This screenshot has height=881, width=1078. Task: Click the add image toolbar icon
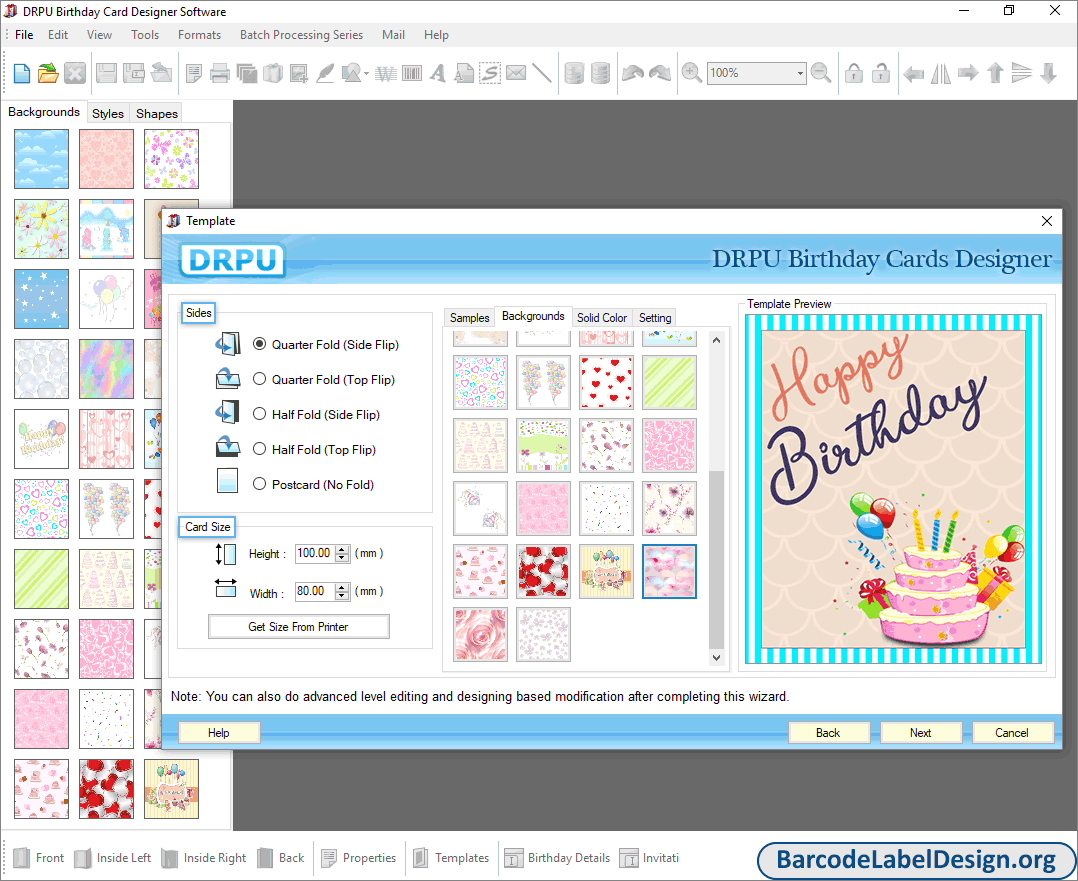click(x=299, y=73)
